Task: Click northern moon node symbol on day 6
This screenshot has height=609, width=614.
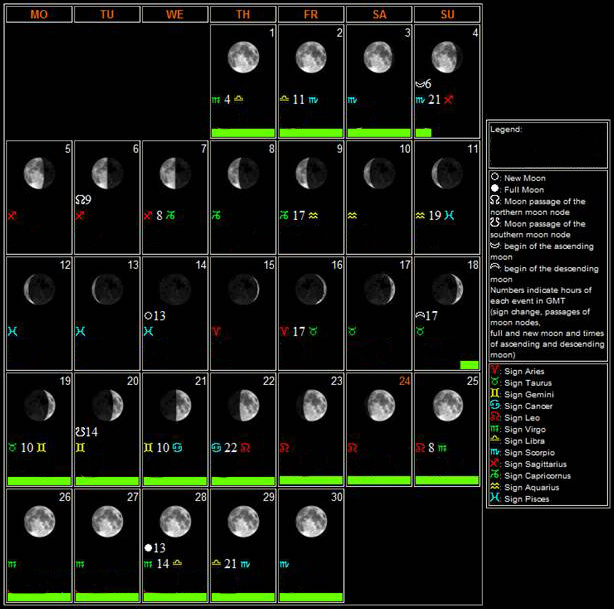Action: tap(80, 199)
